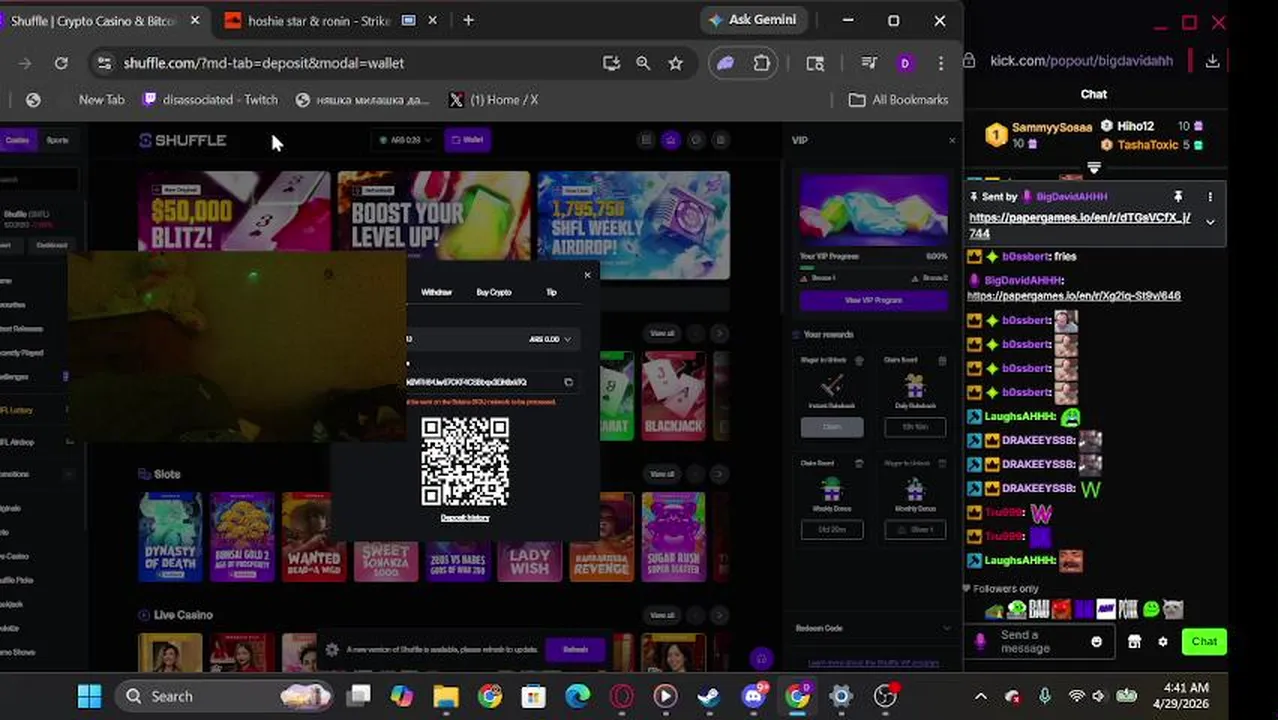Viewport: 1278px width, 720px height.
Task: Close the wallet deposit modal
Action: [x=587, y=274]
